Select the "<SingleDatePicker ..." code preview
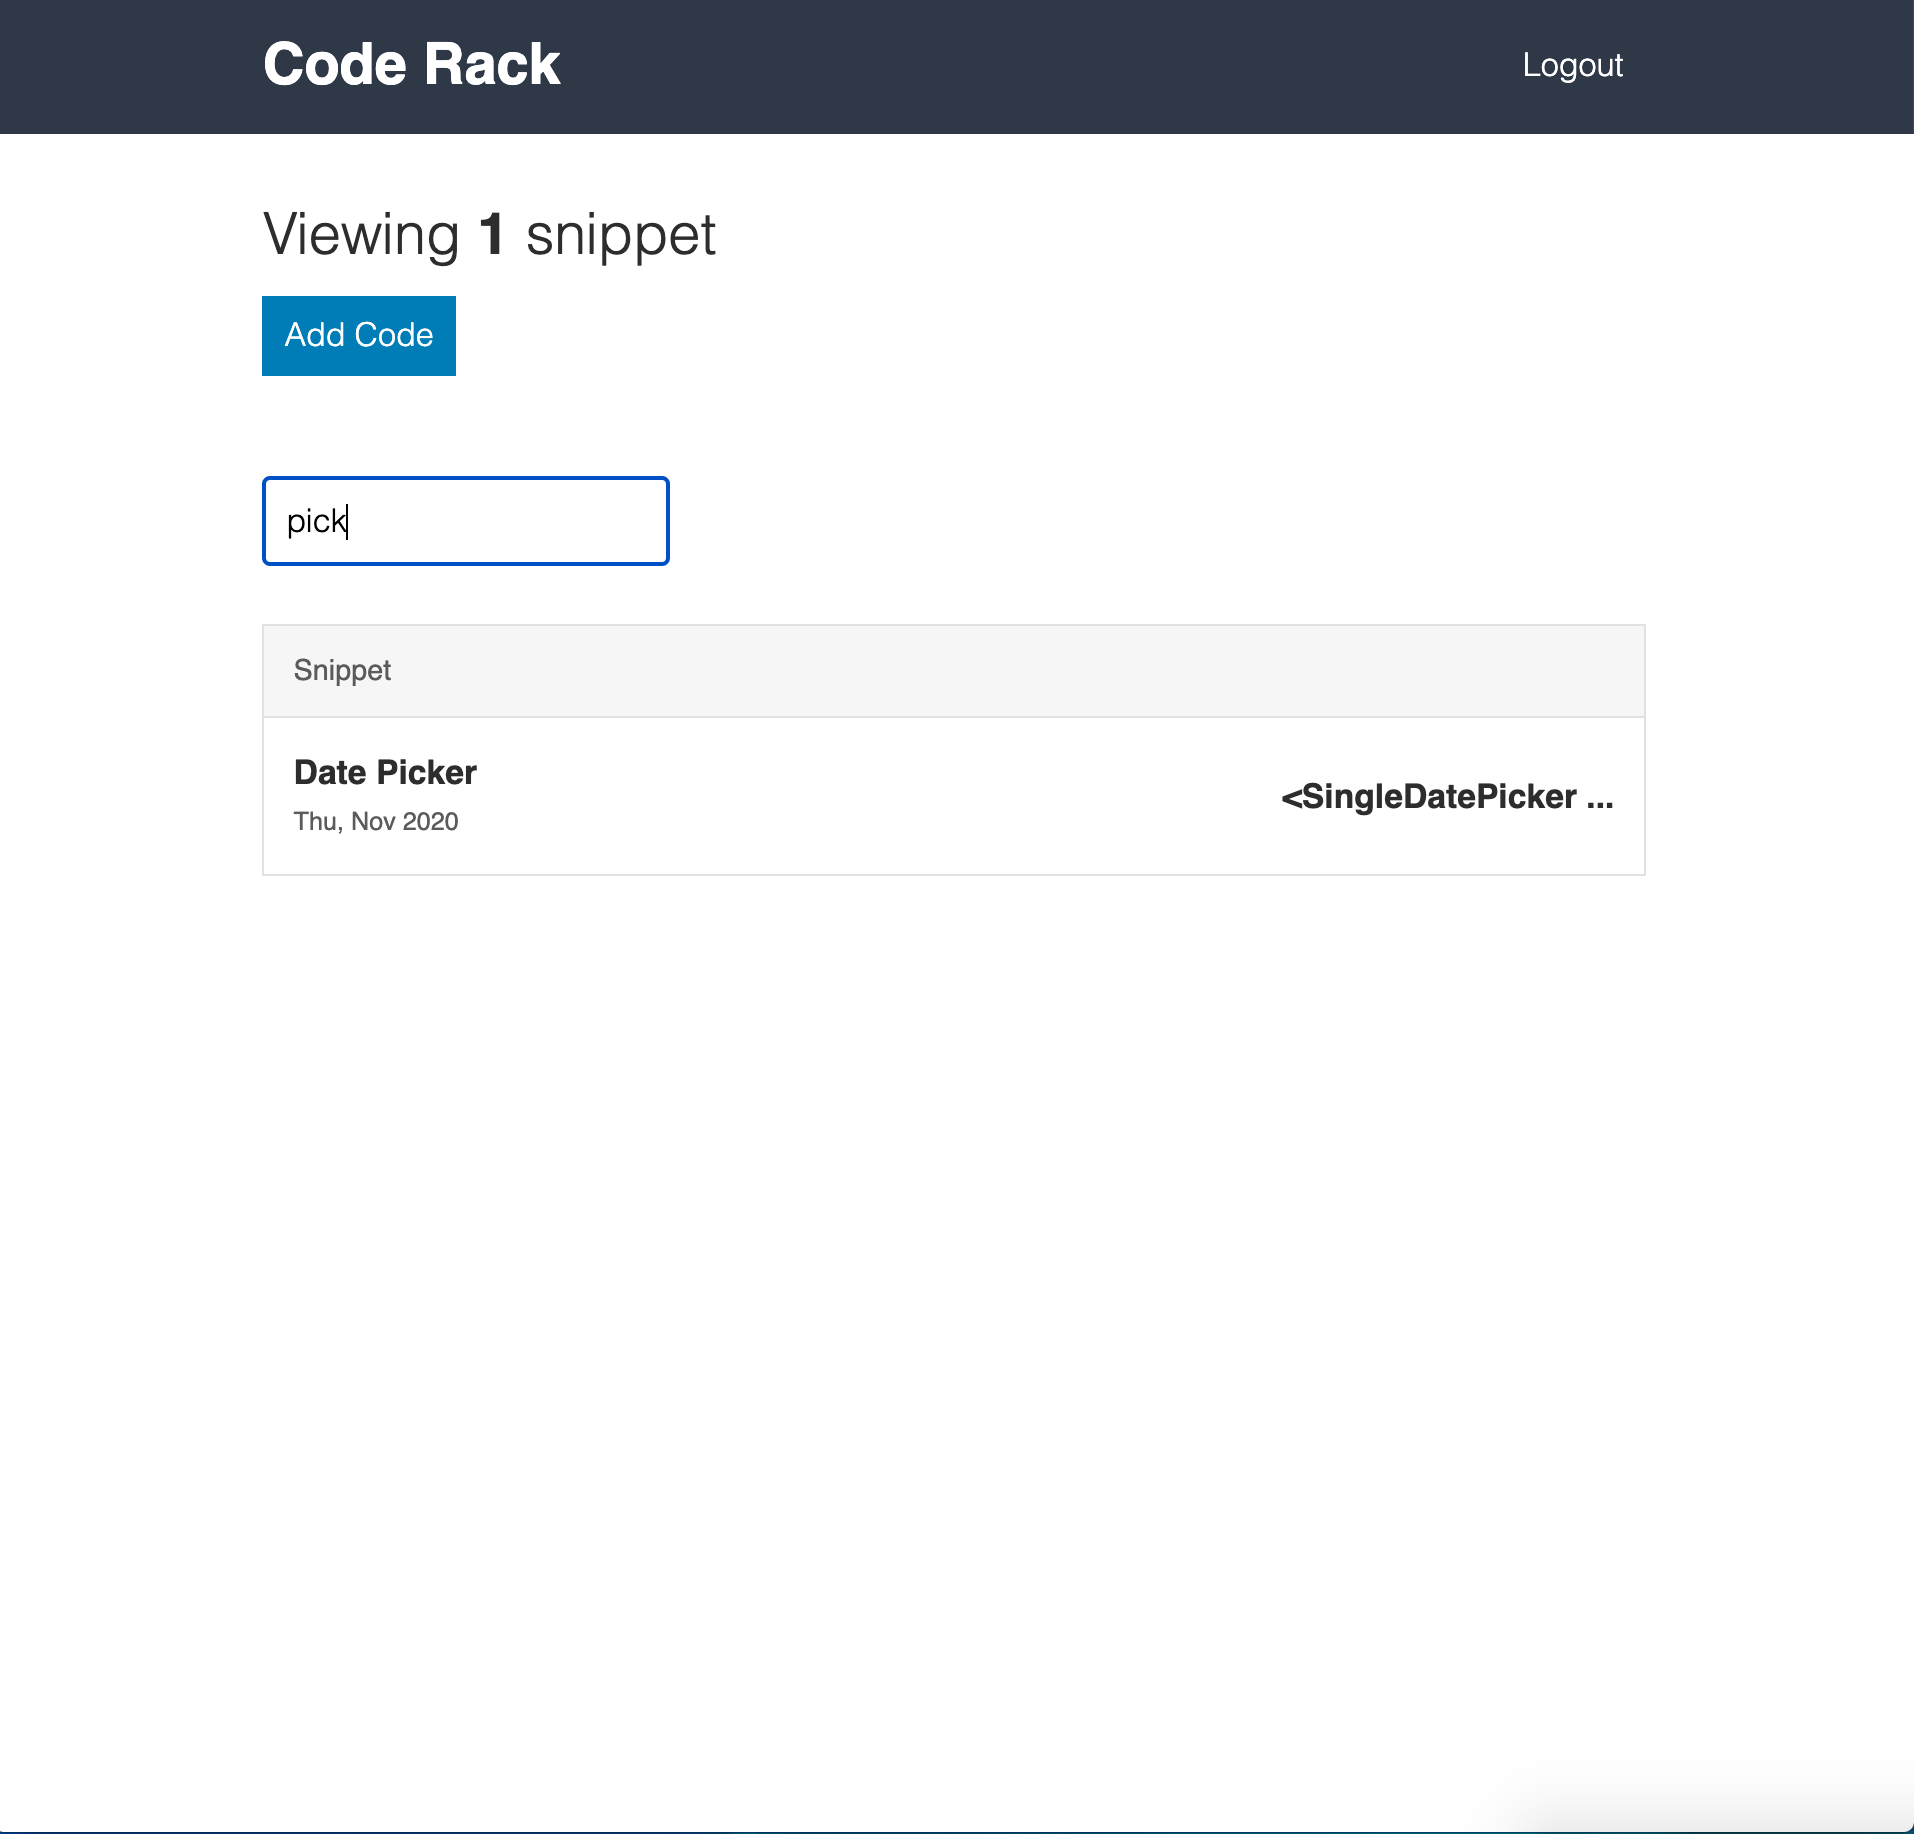Viewport: 1914px width, 1834px height. pyautogui.click(x=1447, y=797)
